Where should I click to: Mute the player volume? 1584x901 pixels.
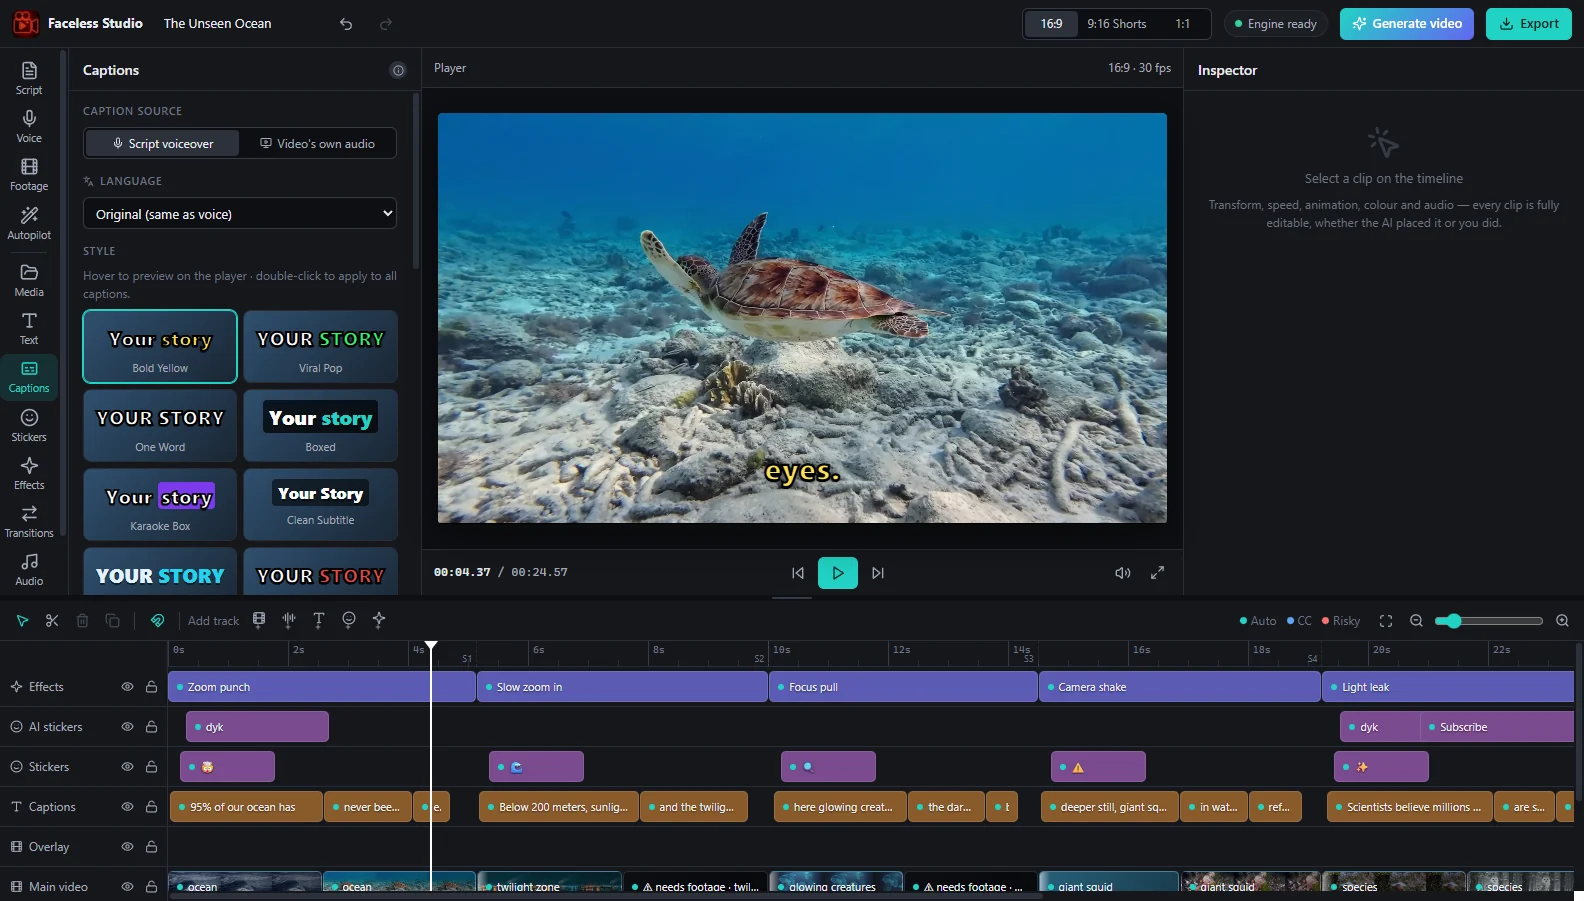pos(1123,573)
